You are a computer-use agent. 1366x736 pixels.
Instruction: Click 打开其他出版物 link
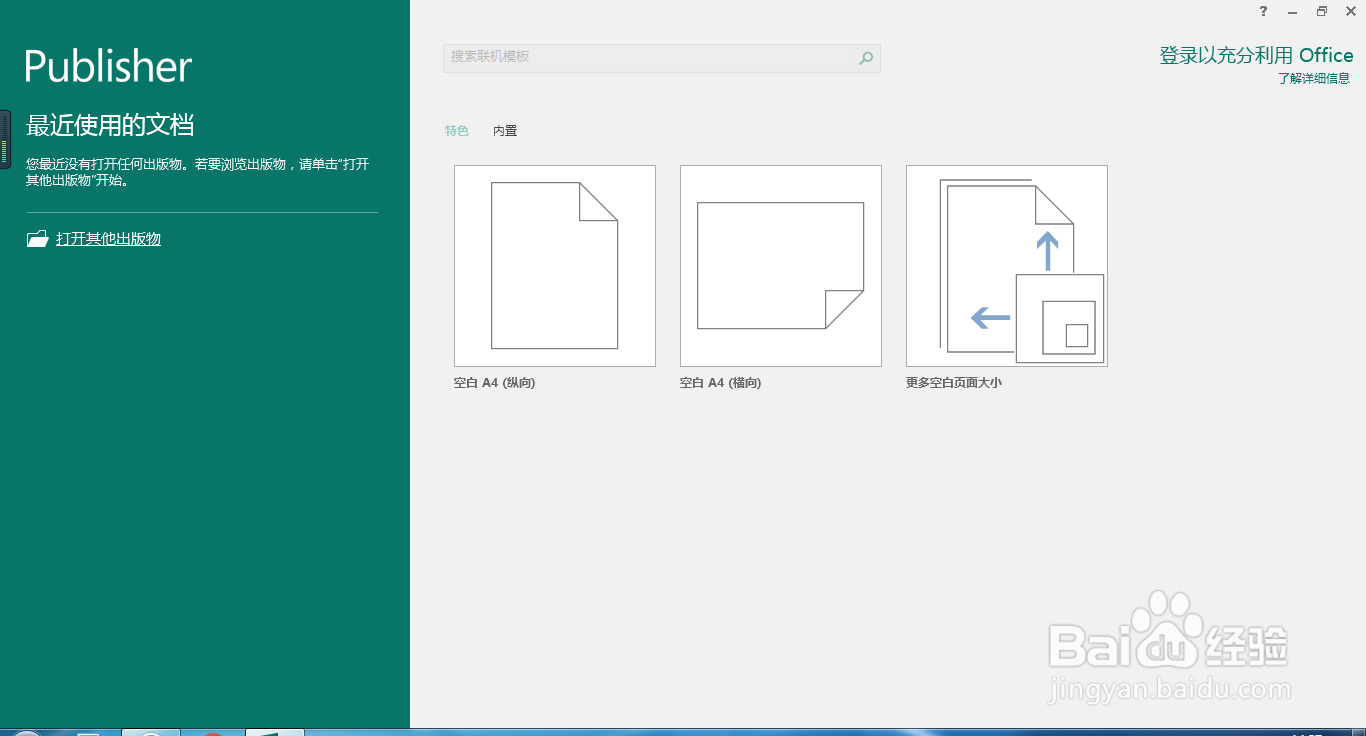coord(108,239)
